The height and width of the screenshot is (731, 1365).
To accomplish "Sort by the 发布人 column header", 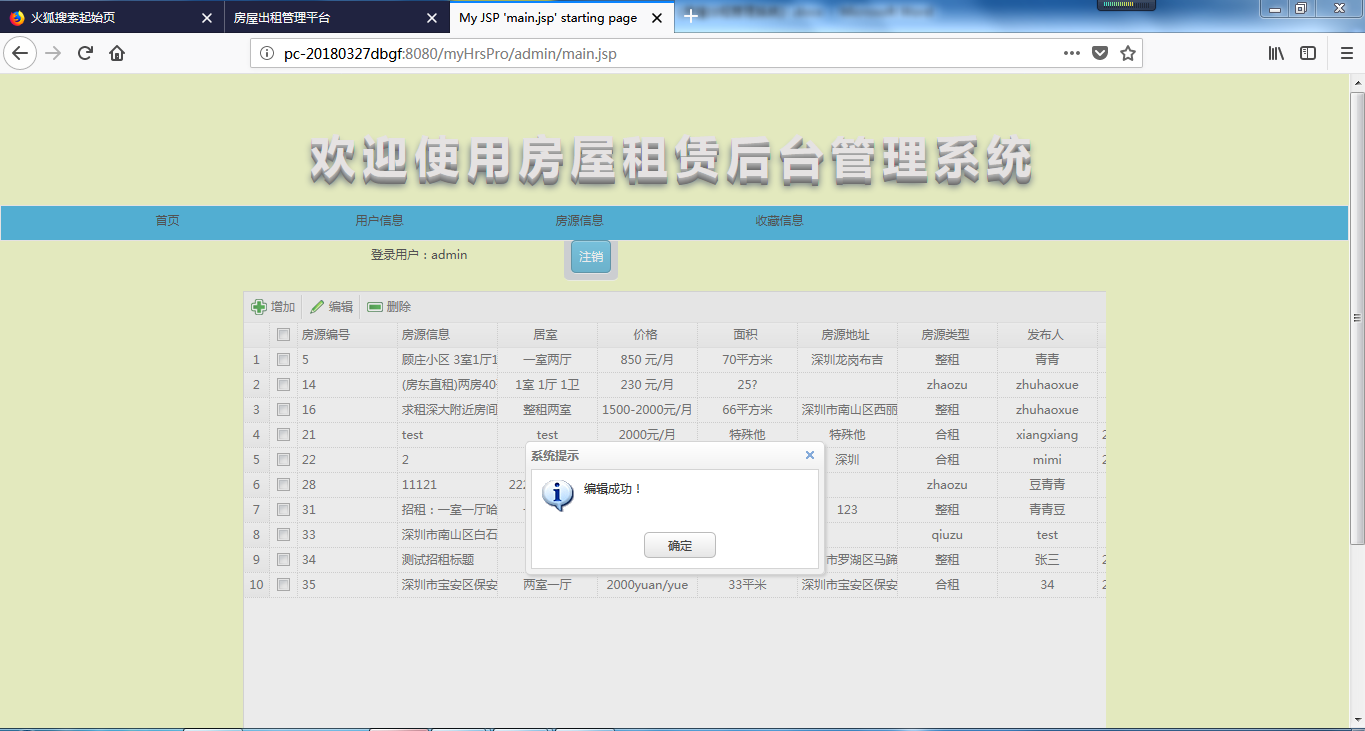I will (x=1047, y=335).
